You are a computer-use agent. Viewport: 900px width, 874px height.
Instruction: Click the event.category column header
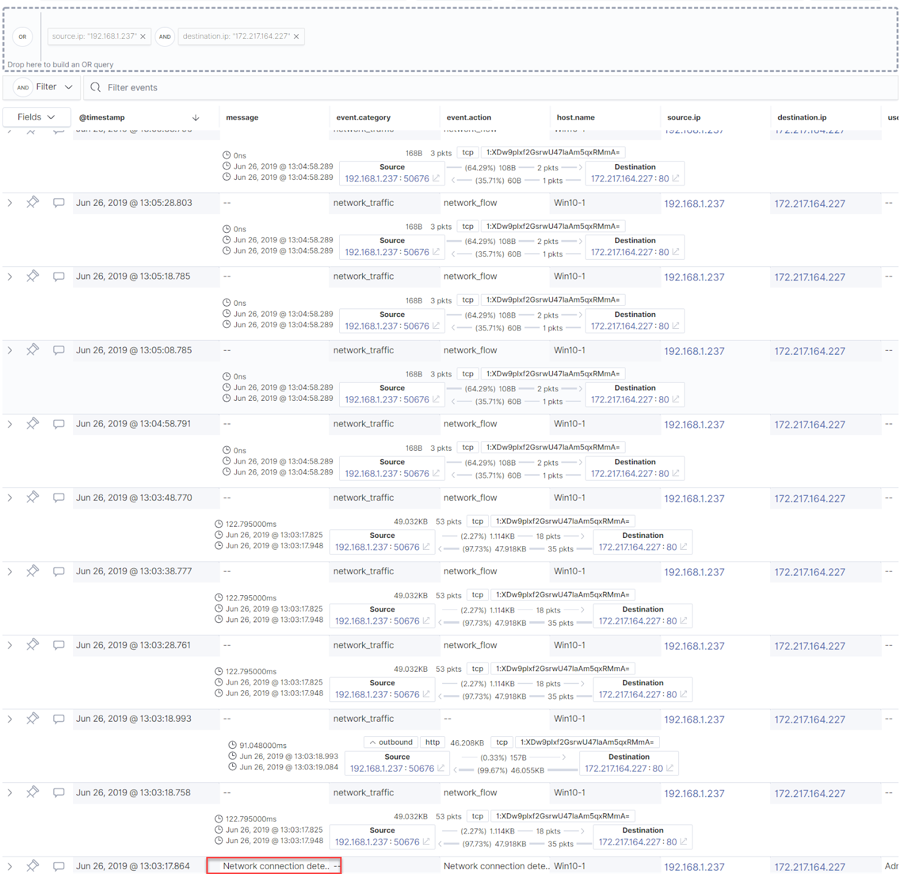coord(363,118)
